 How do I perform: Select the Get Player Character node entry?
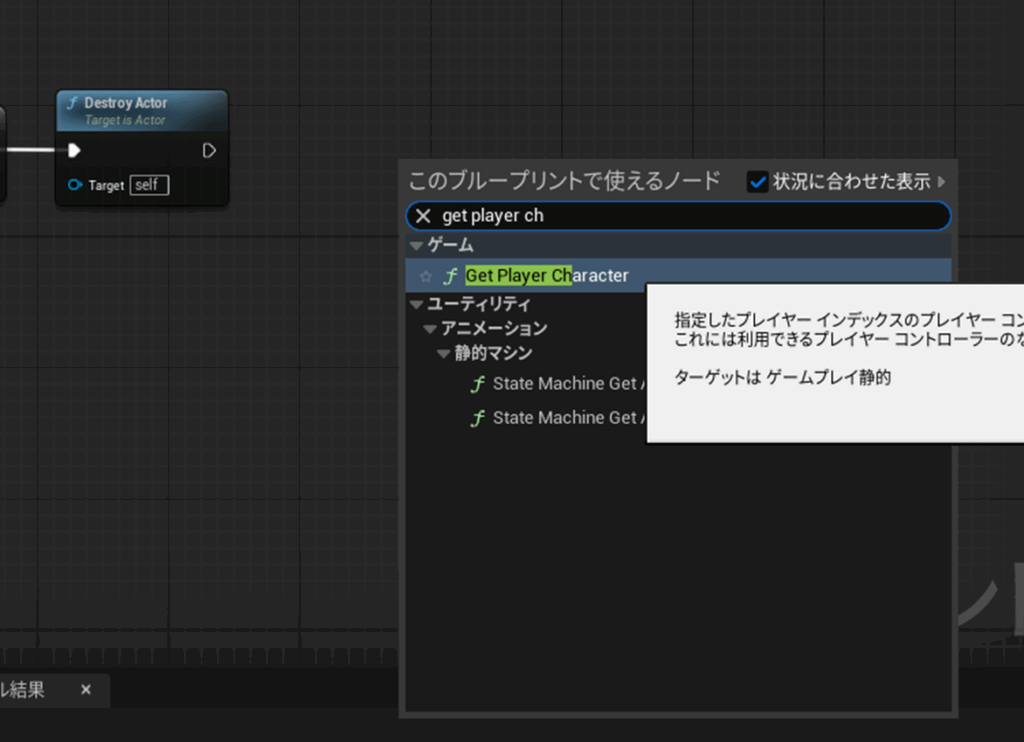pos(546,276)
